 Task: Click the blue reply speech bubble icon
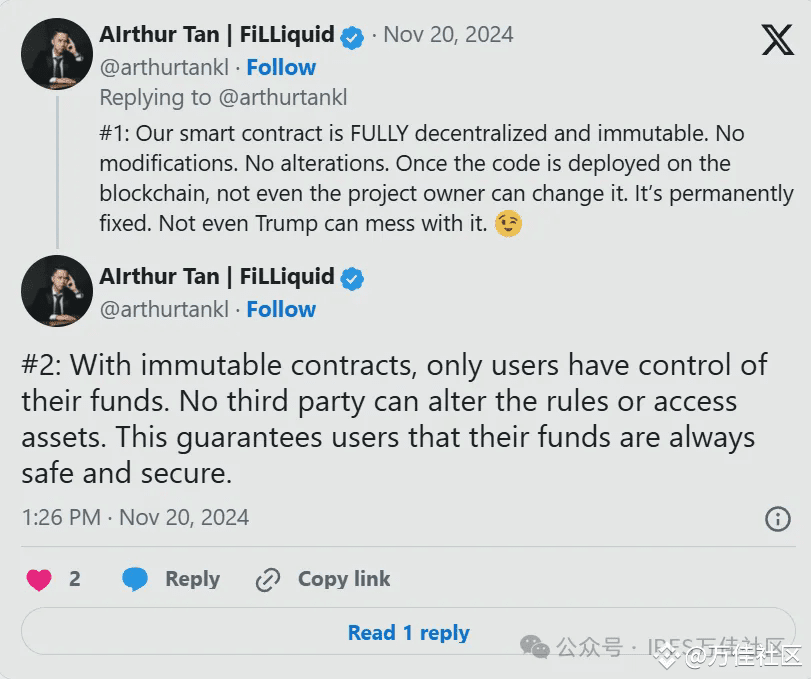[x=135, y=579]
